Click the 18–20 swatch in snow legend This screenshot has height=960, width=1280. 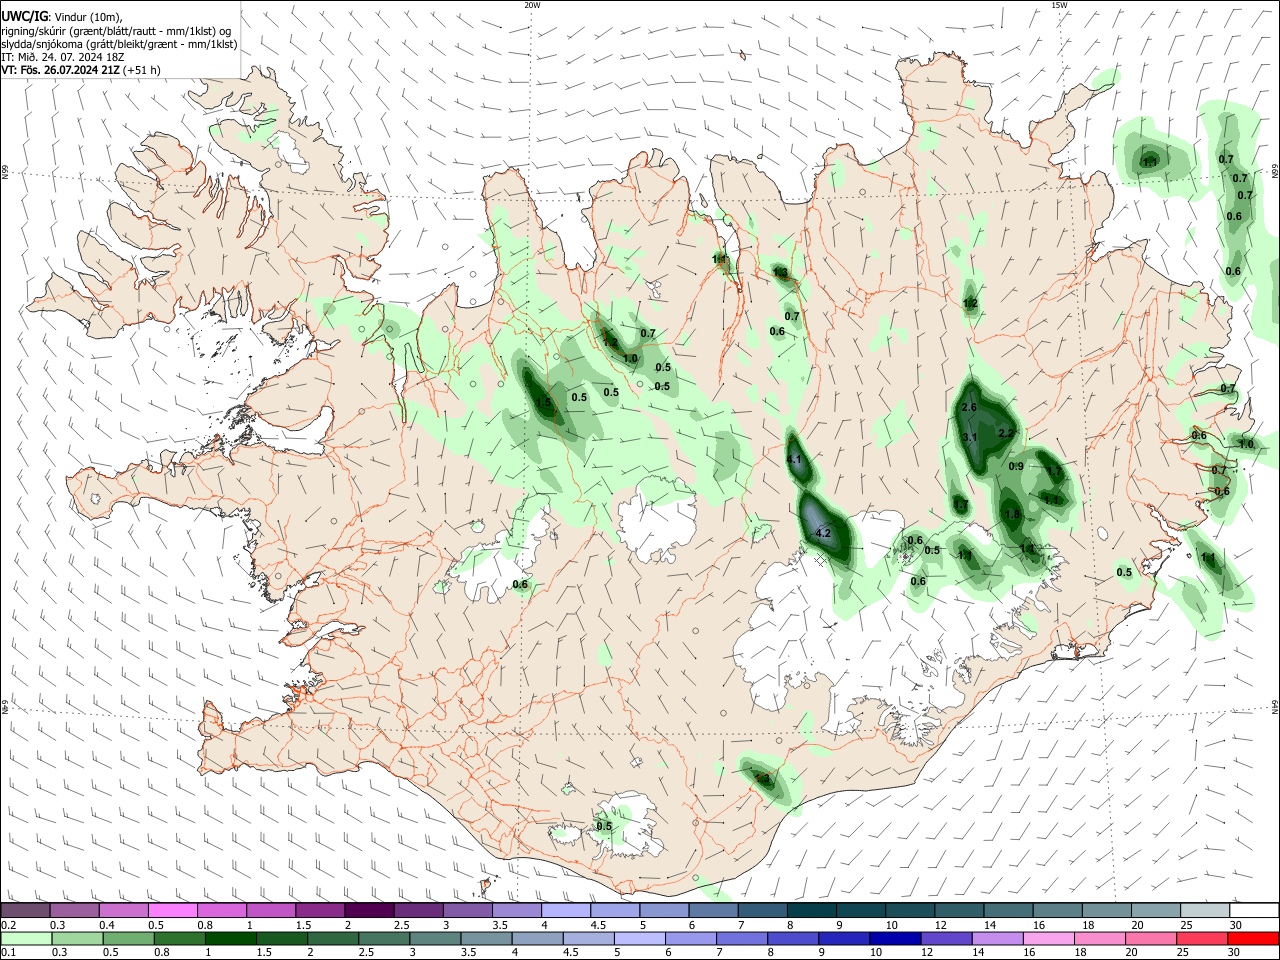[x=1106, y=910]
